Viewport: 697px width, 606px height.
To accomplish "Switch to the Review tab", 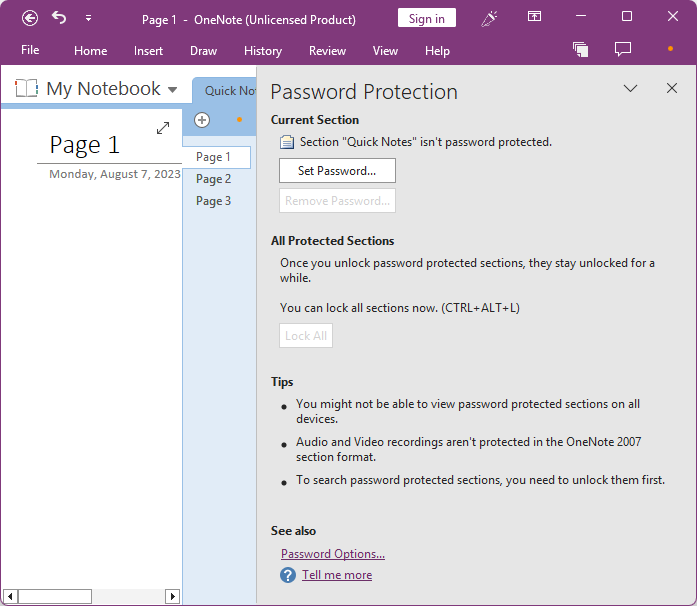I will point(327,51).
